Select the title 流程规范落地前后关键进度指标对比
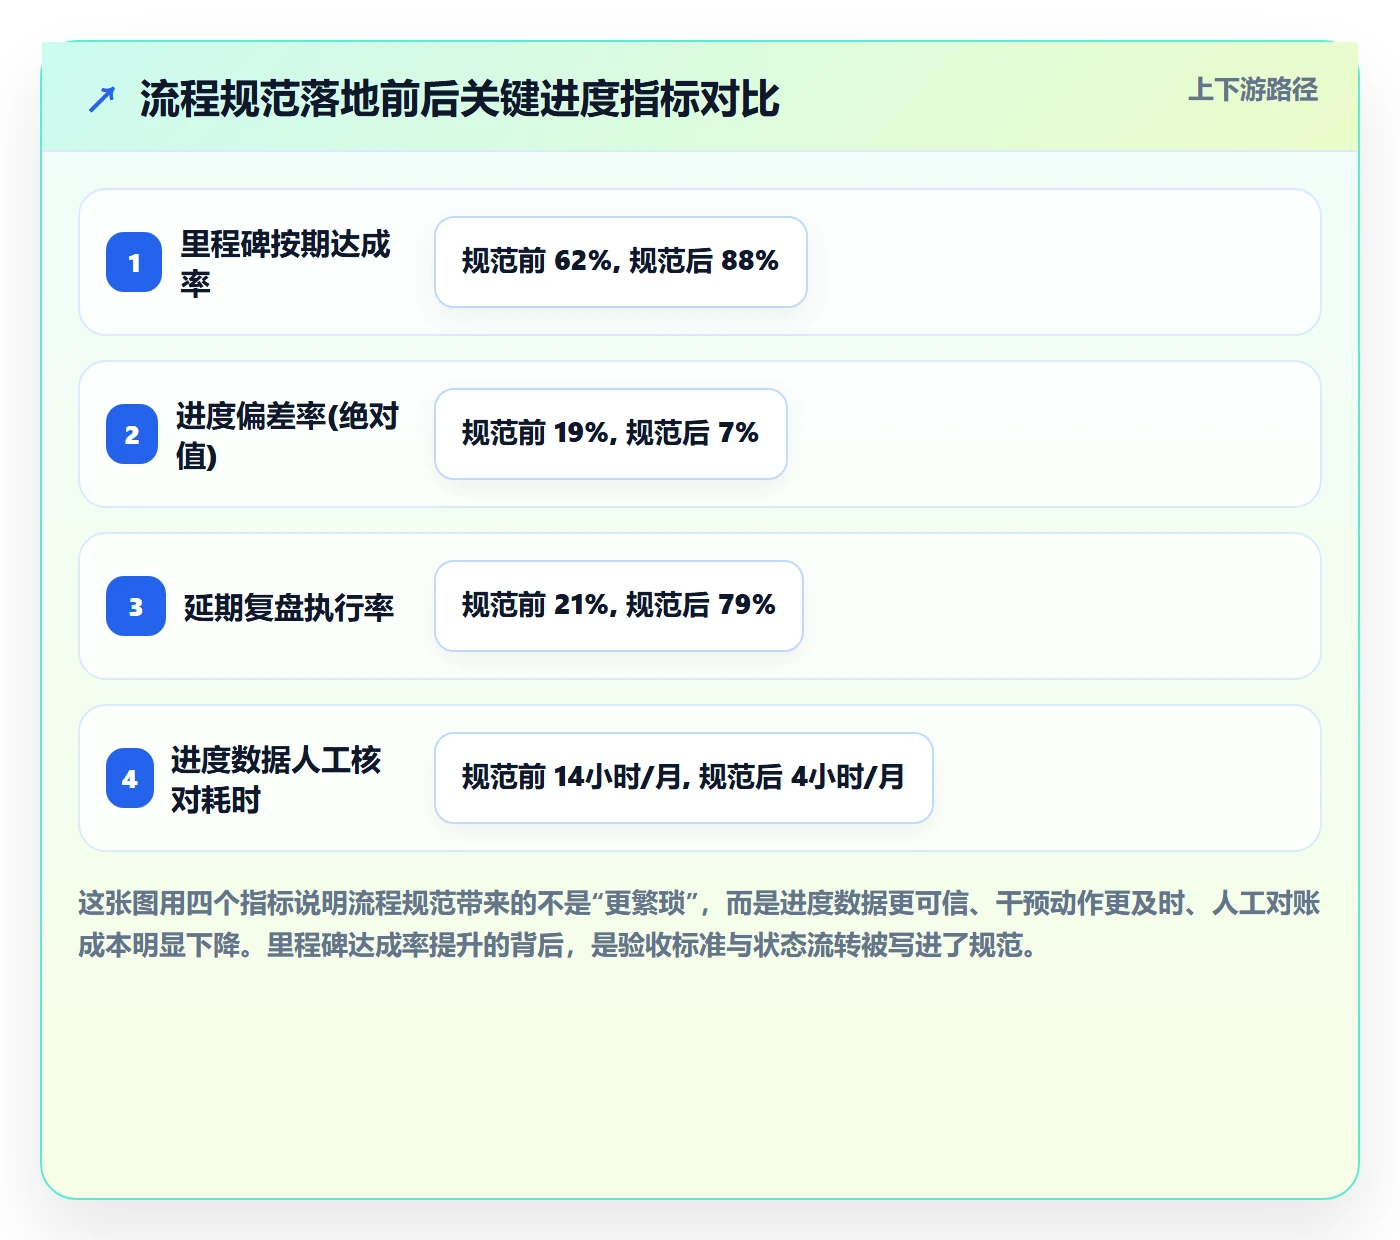This screenshot has width=1400, height=1240. tap(459, 99)
